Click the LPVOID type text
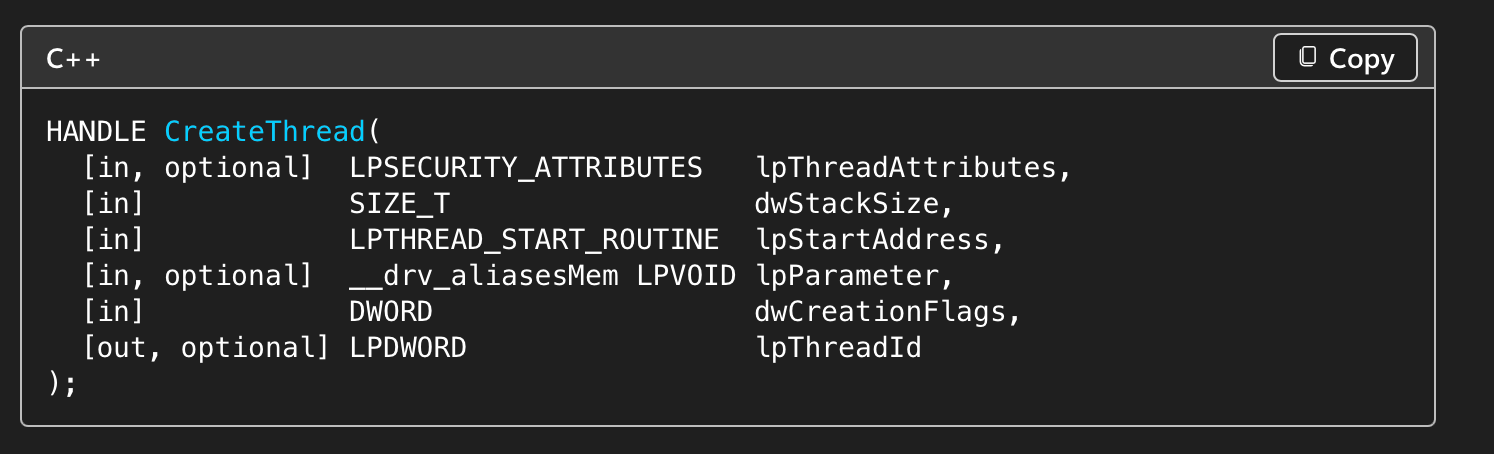Viewport: 1494px width, 454px height. pos(686,276)
